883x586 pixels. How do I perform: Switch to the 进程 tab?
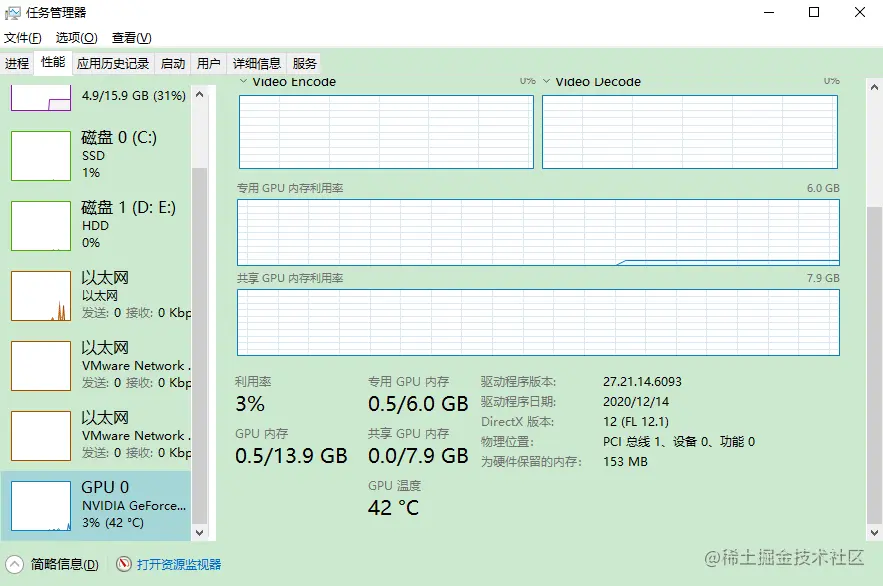[x=17, y=64]
